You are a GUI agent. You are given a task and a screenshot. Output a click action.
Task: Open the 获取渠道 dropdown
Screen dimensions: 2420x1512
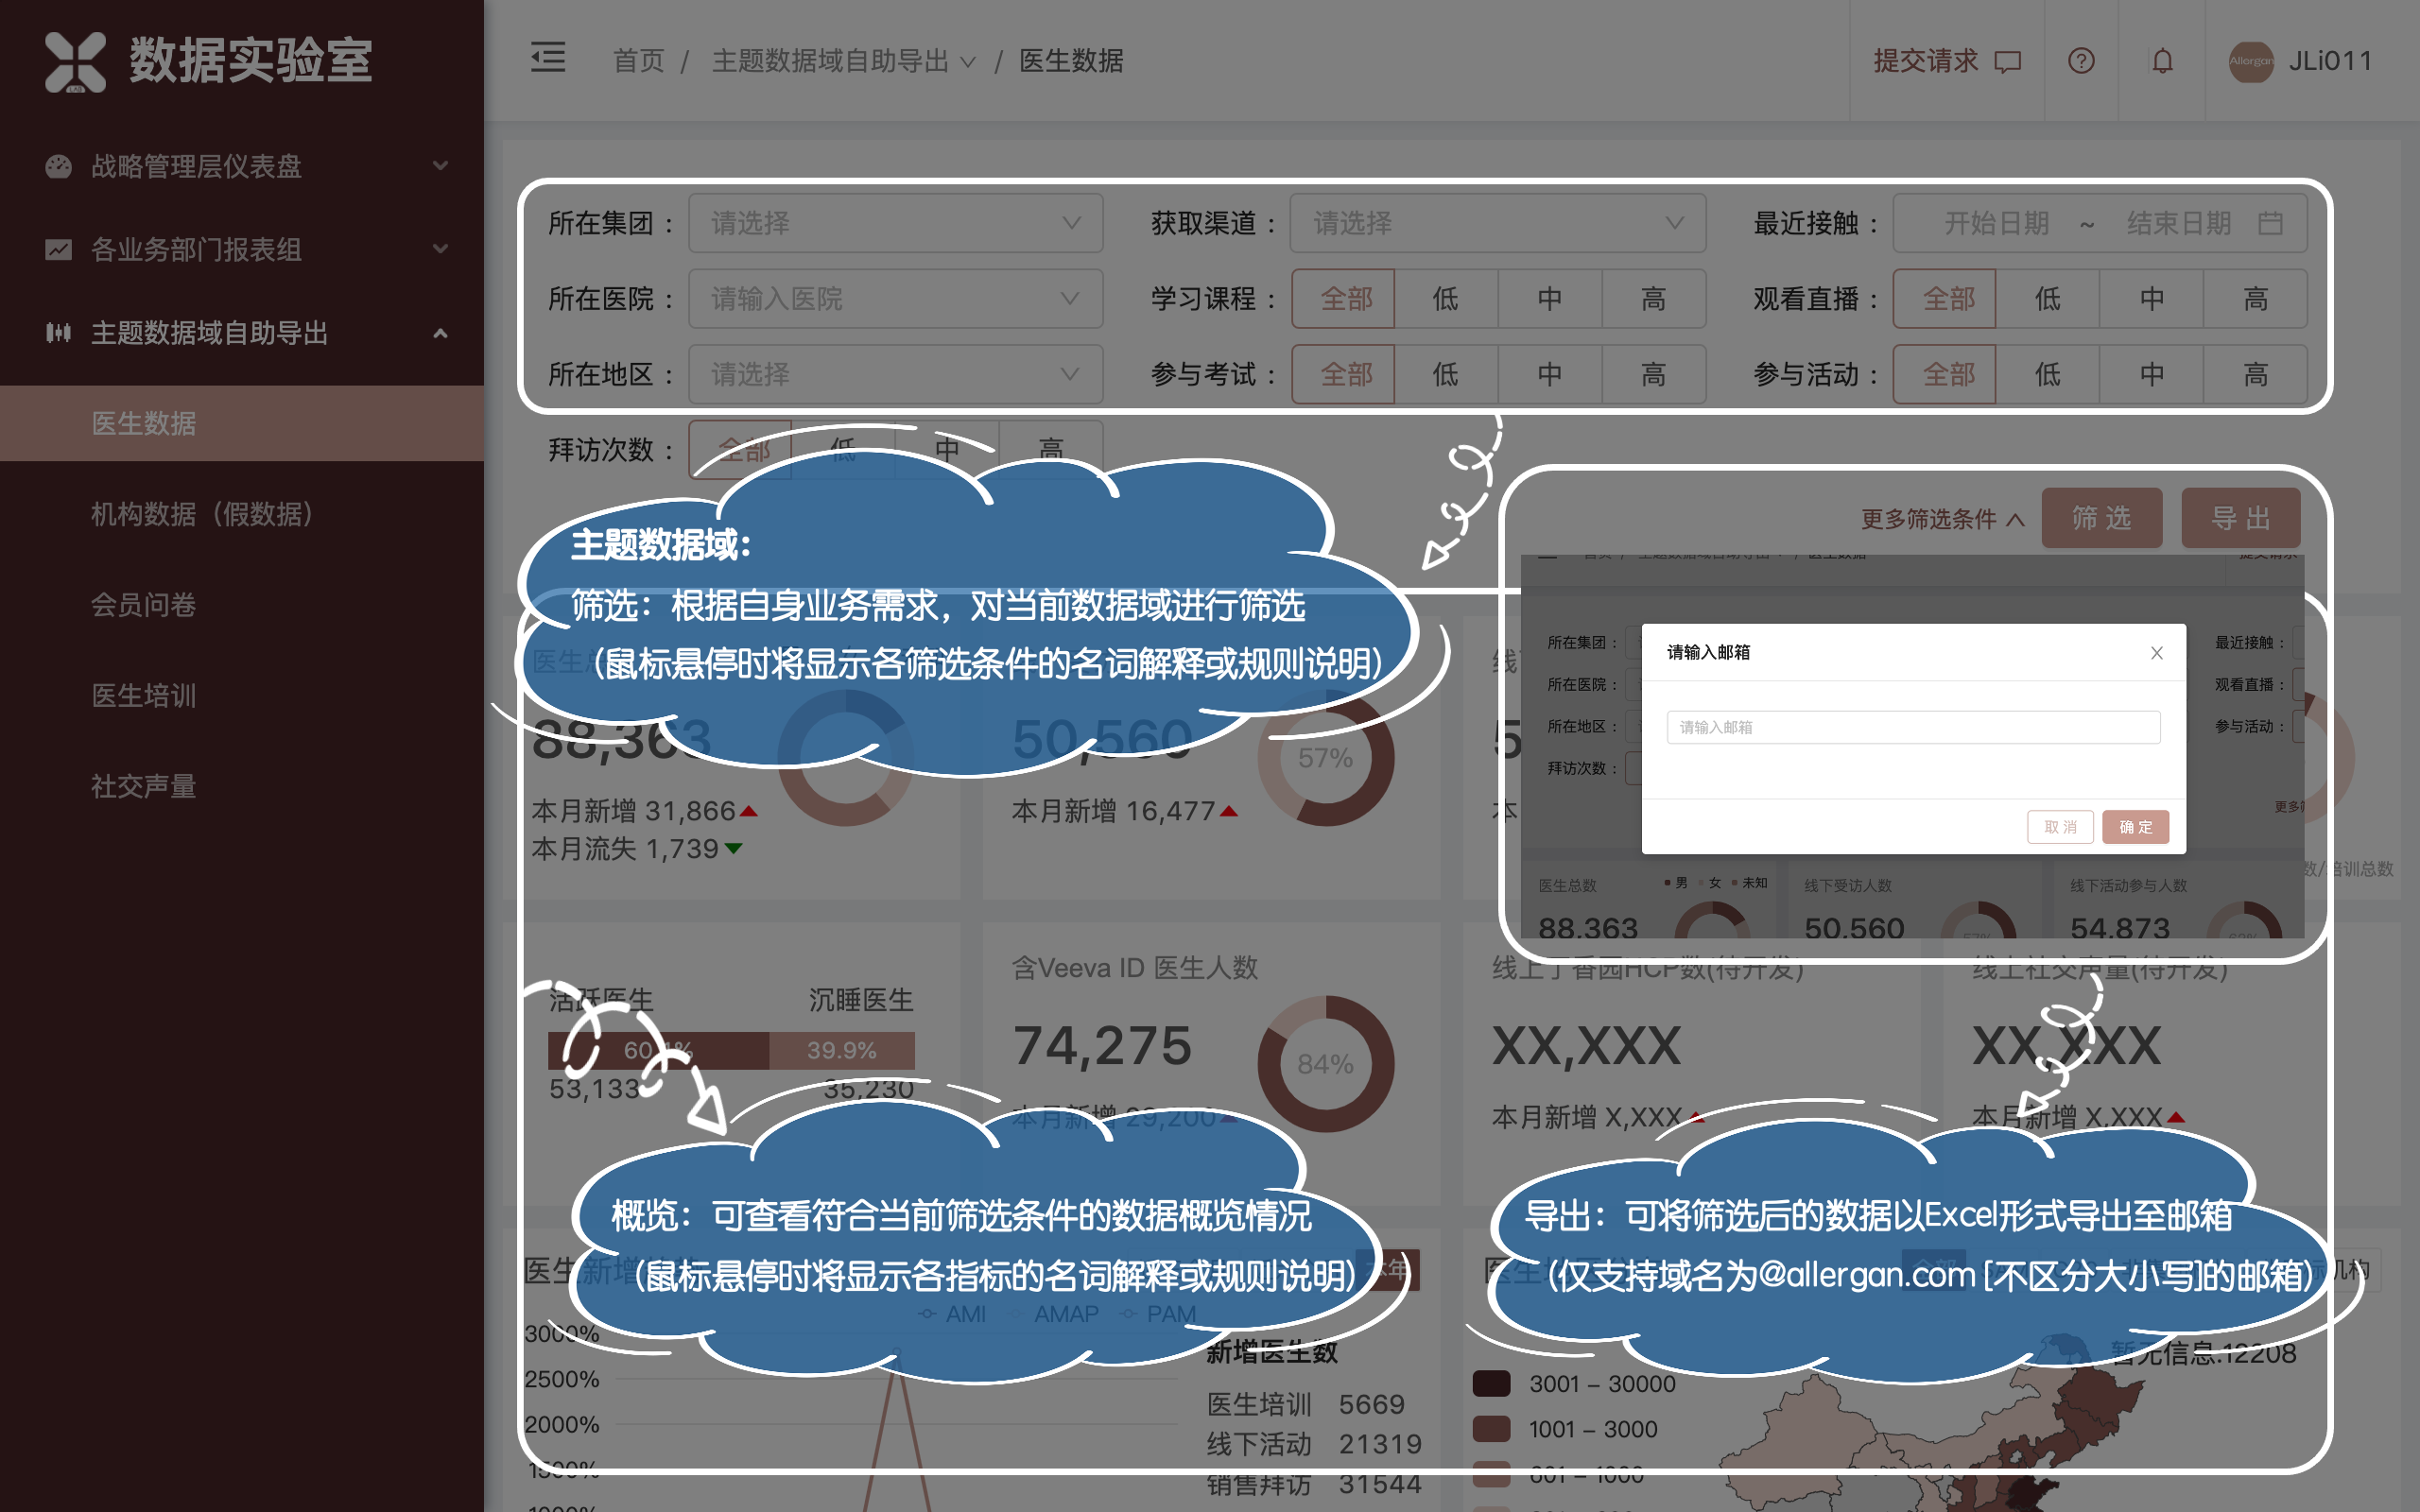(x=1497, y=223)
